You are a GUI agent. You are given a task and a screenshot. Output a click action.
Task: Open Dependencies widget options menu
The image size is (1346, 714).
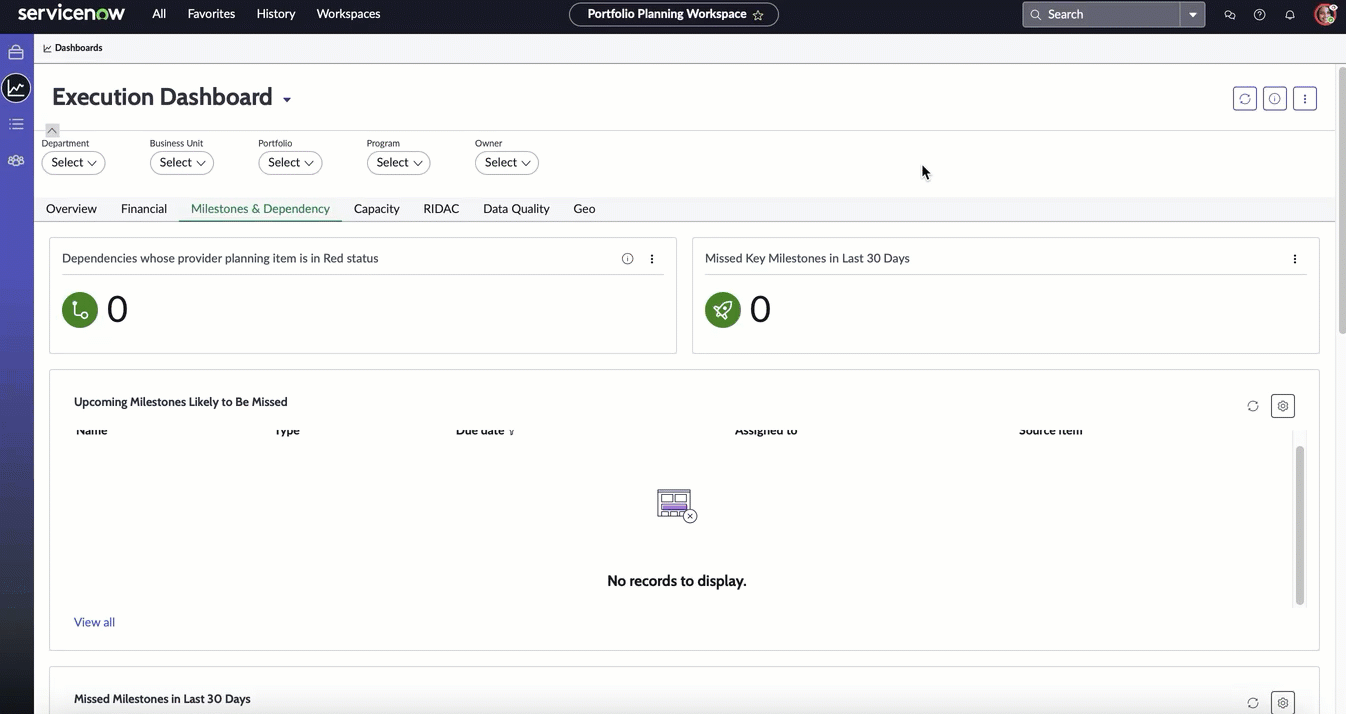[652, 259]
